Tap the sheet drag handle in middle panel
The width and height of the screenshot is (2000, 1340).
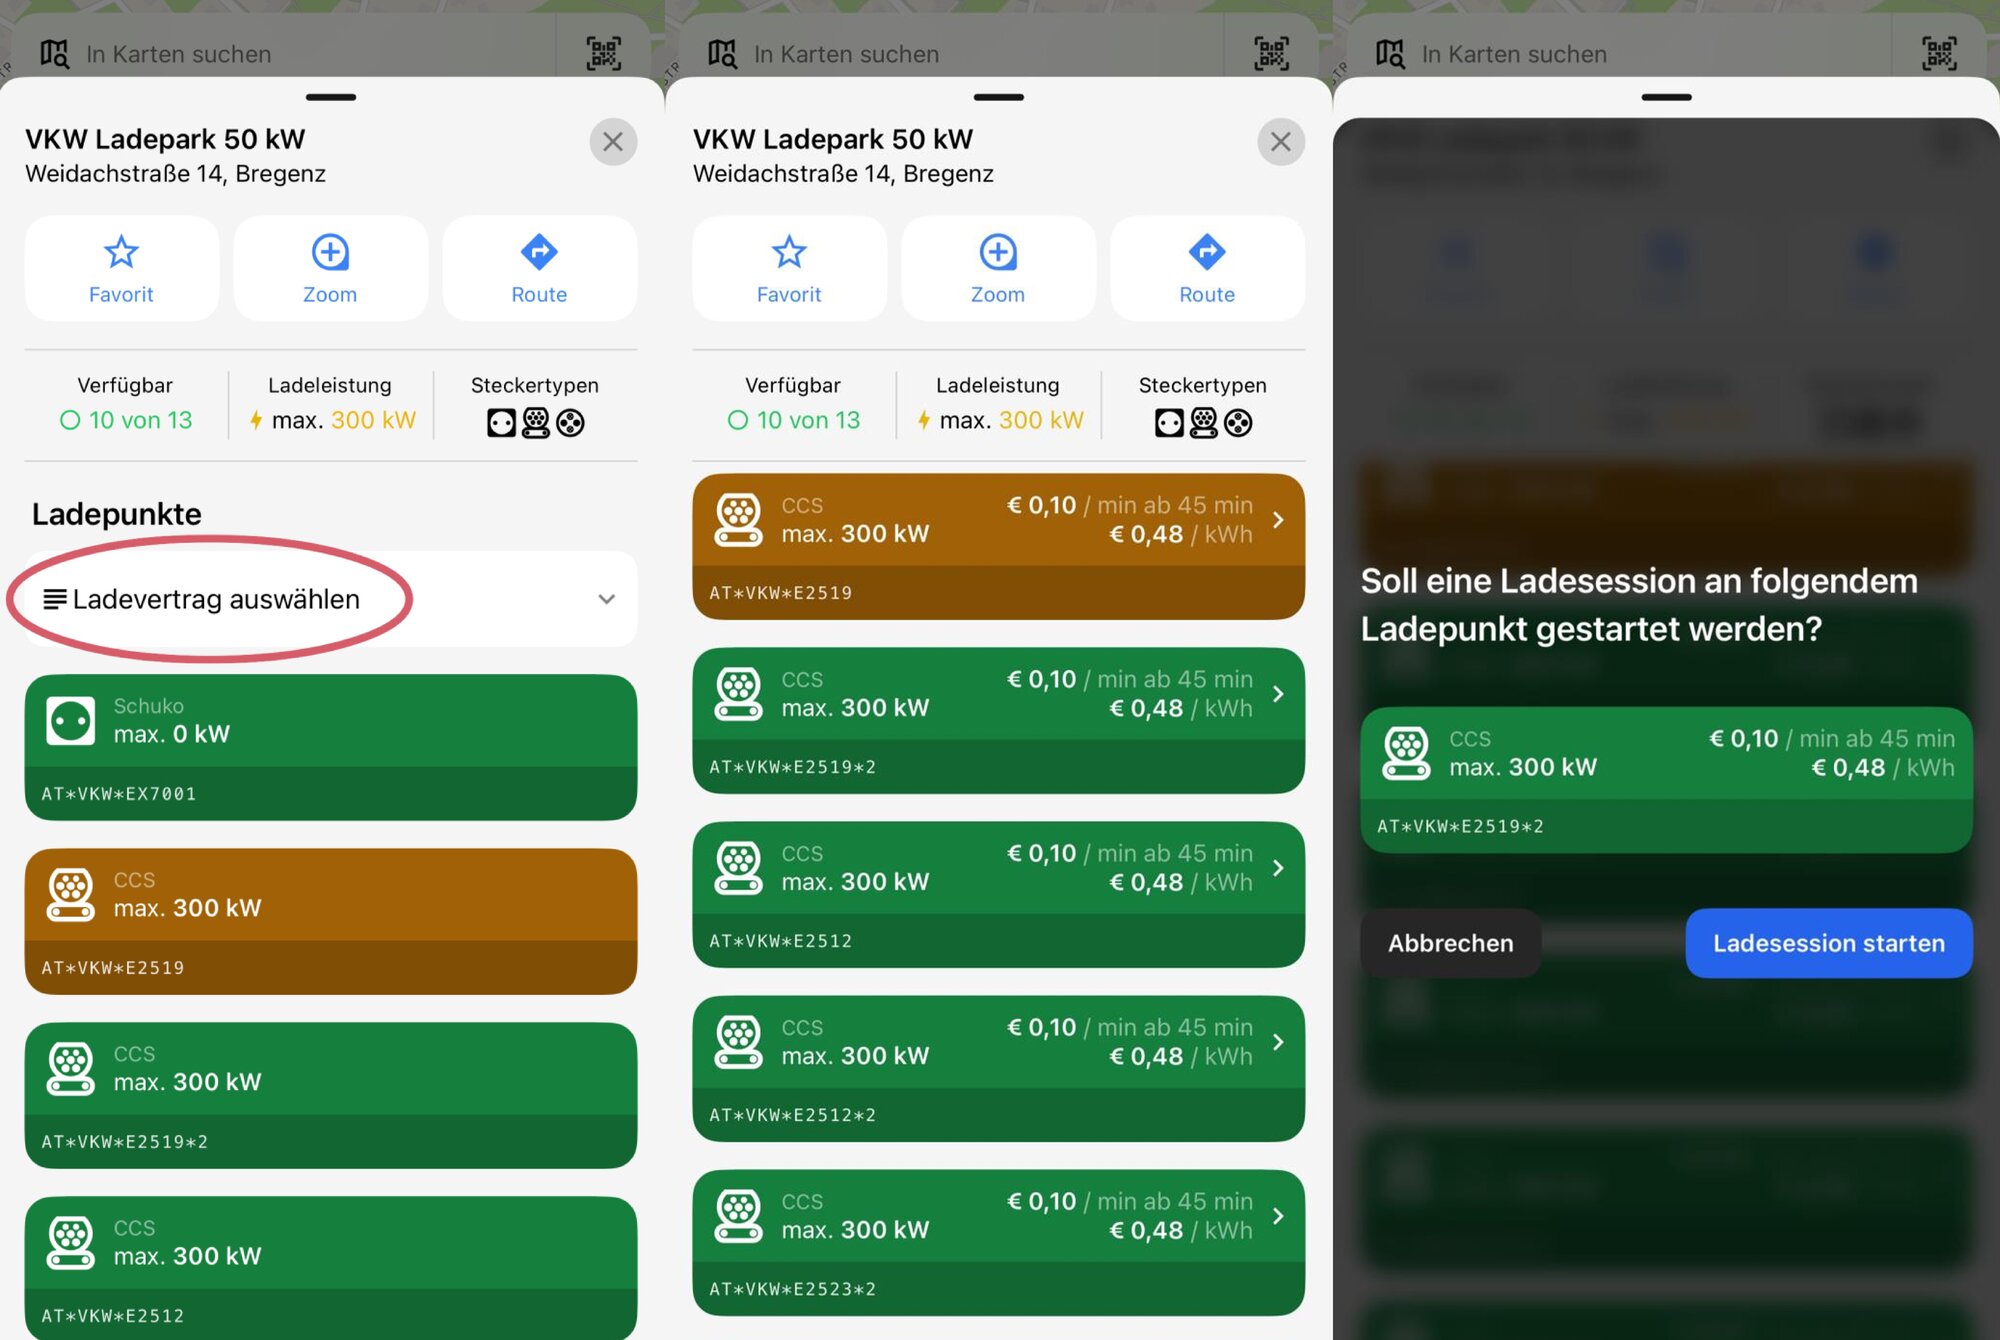[998, 97]
